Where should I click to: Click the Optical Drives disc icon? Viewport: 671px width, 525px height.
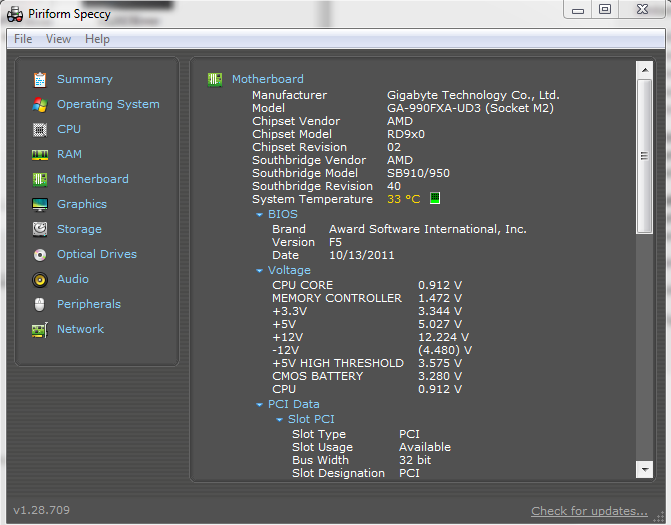click(40, 255)
